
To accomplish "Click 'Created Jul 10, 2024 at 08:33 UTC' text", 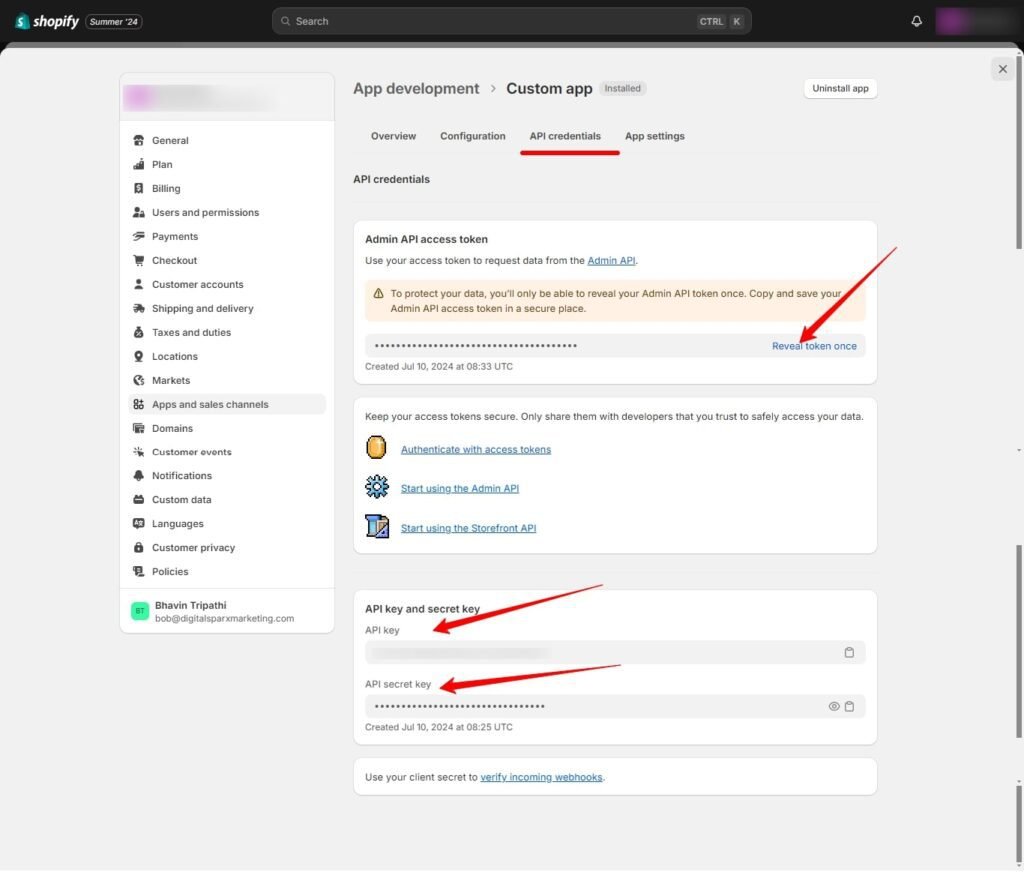I will 439,366.
